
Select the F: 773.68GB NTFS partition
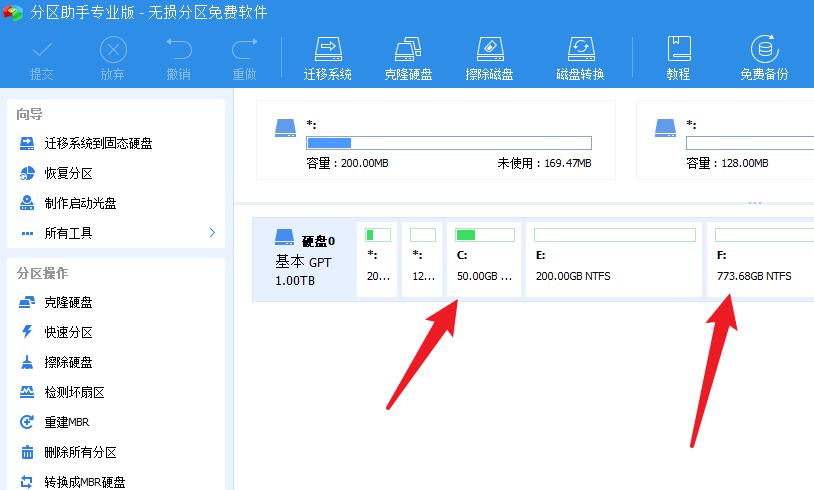click(x=761, y=260)
